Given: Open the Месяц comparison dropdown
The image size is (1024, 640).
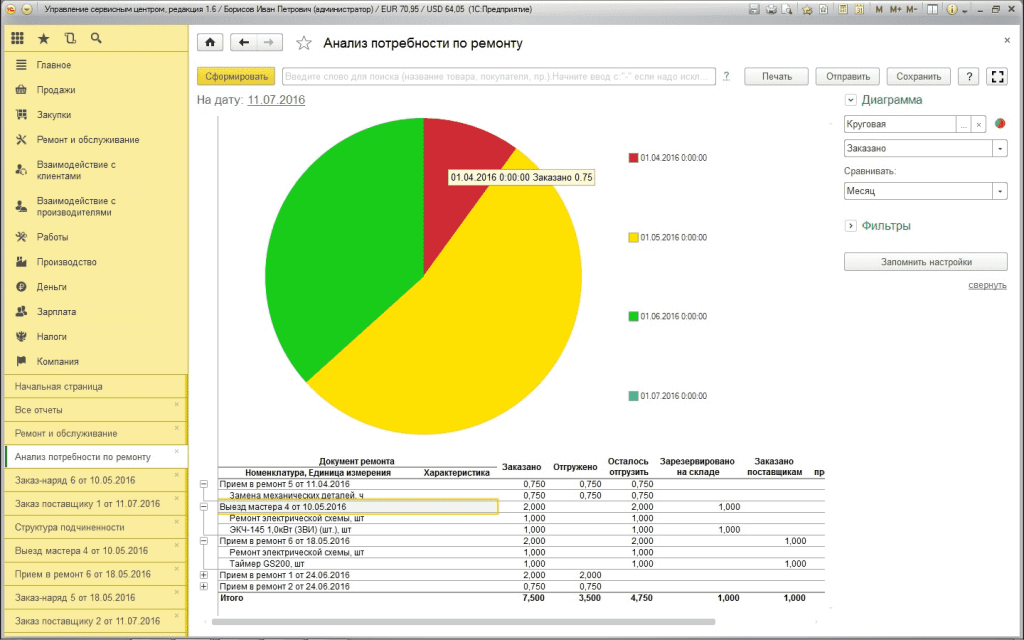Looking at the screenshot, I should coord(1000,191).
